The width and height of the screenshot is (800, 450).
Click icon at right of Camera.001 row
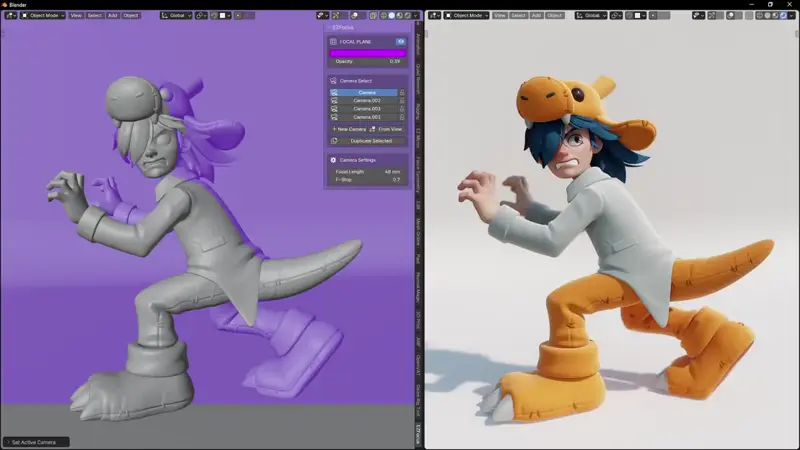402,117
